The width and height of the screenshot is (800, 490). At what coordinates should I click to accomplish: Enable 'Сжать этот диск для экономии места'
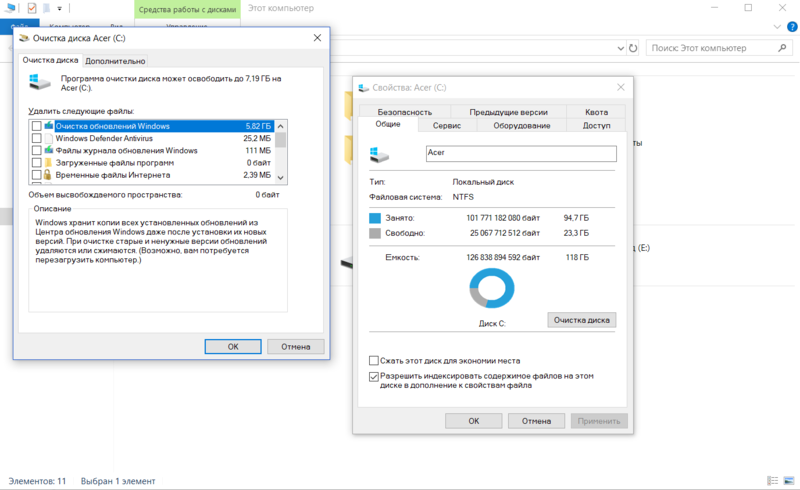[373, 361]
